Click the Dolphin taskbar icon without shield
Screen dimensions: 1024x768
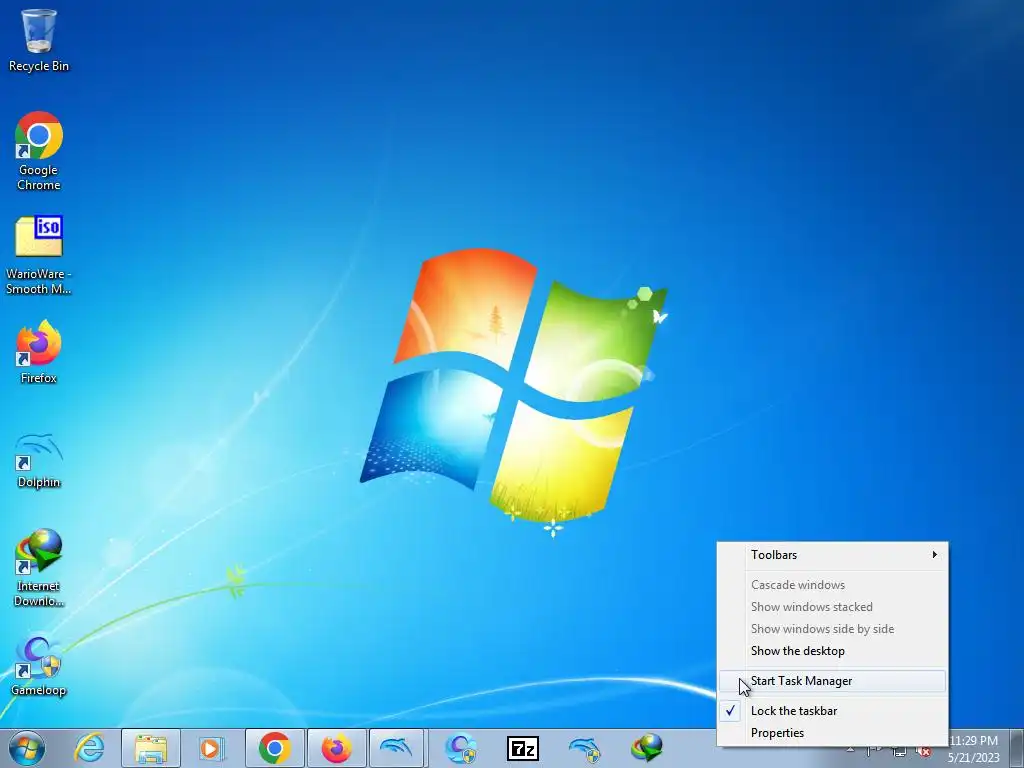click(396, 748)
